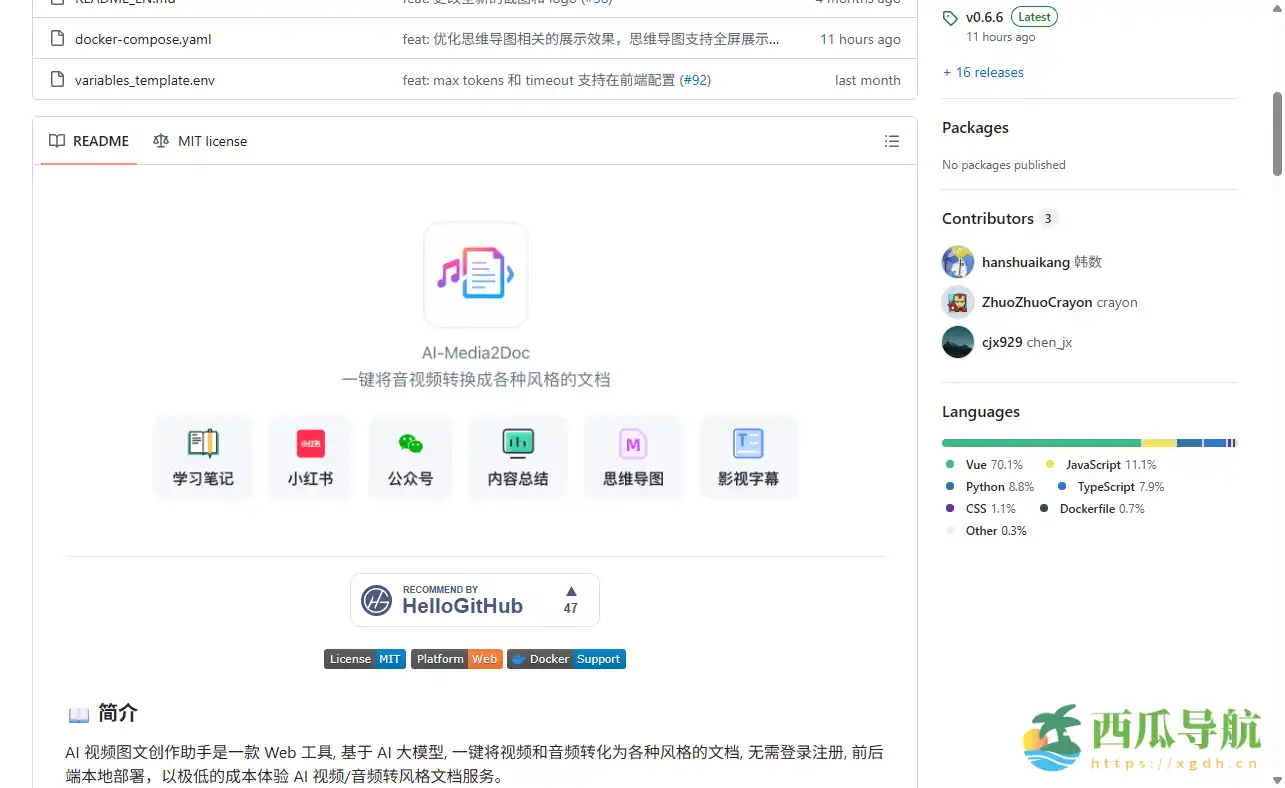The image size is (1285, 788).
Task: Click the Docker Support badge
Action: [566, 659]
